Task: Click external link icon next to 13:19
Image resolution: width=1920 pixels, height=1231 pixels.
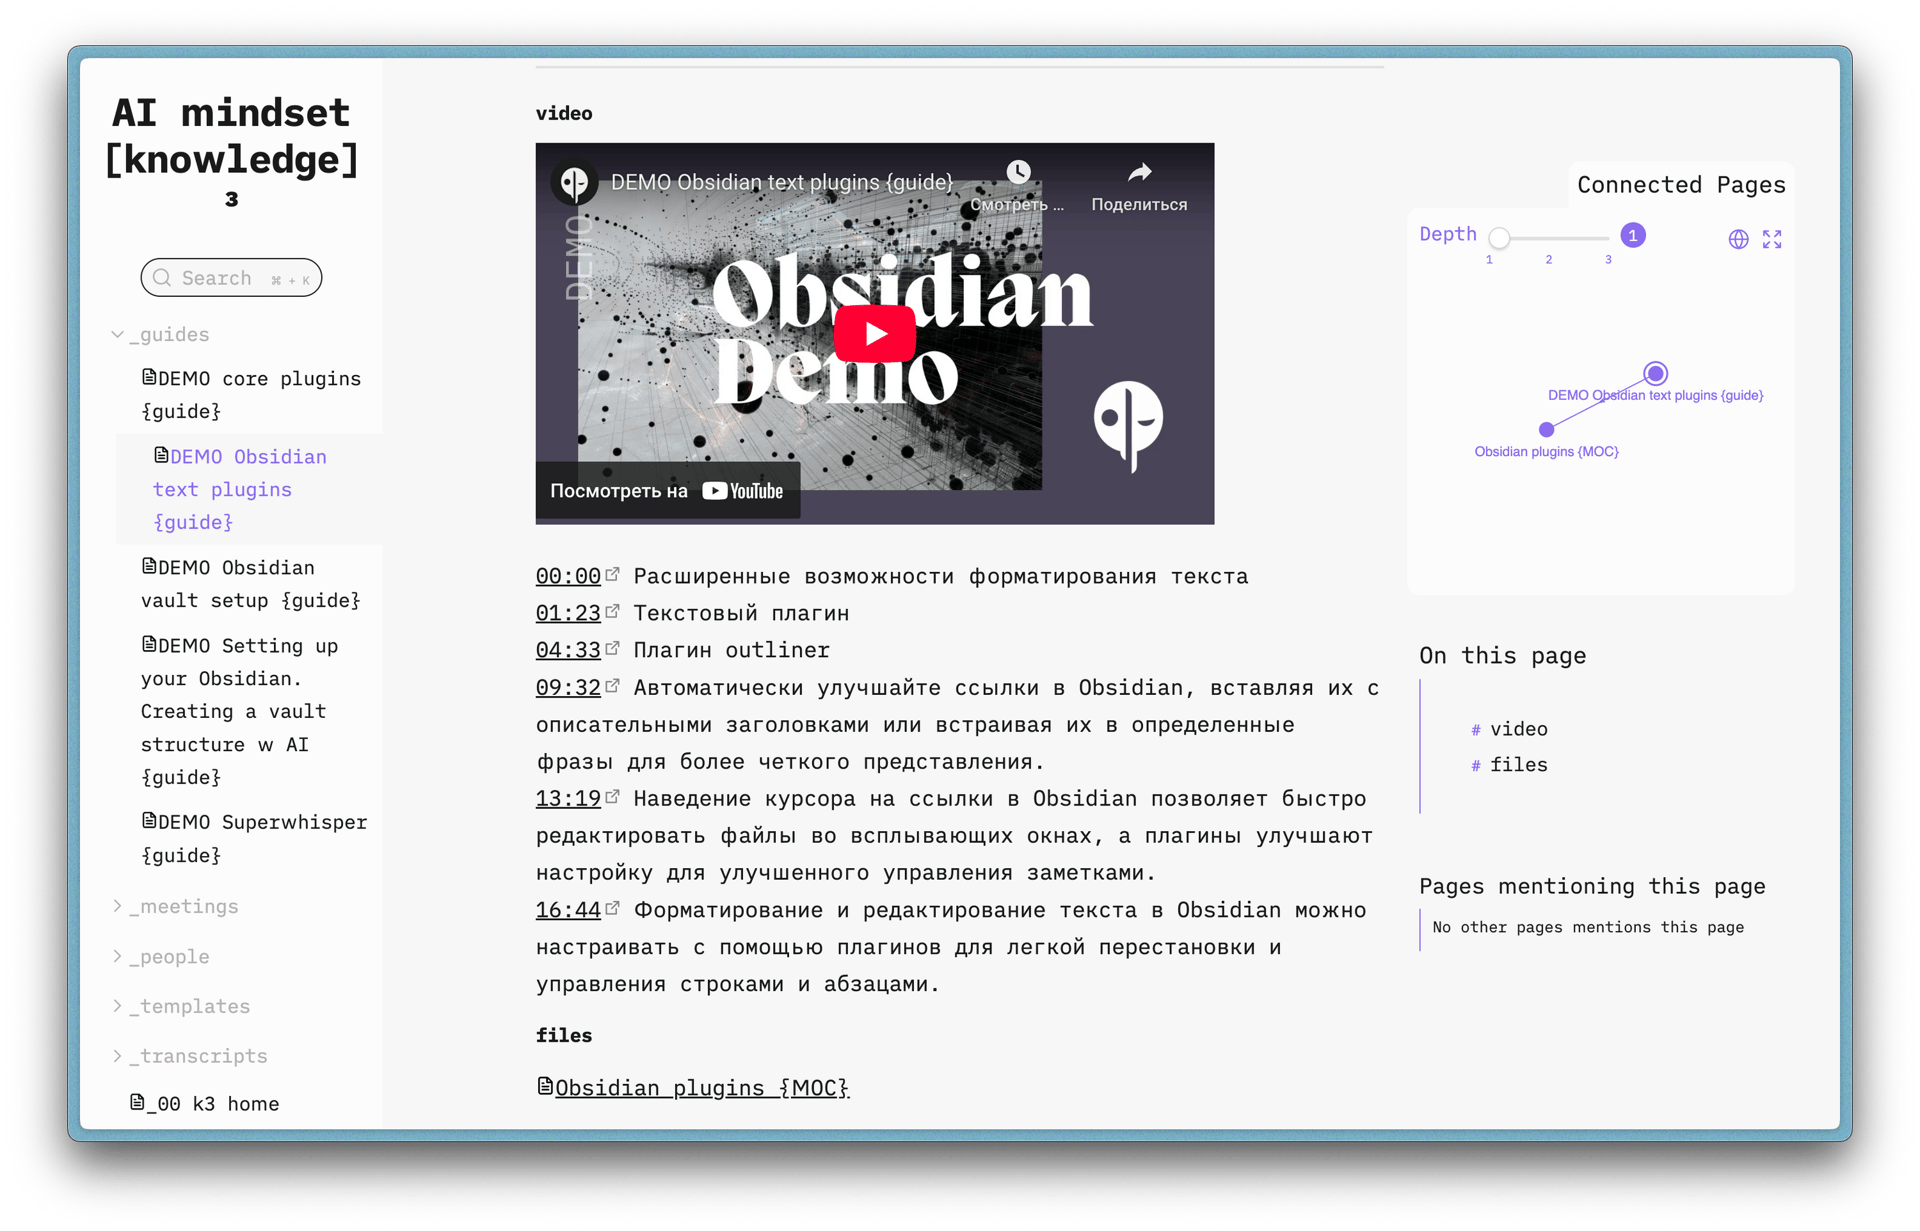Action: 612,797
